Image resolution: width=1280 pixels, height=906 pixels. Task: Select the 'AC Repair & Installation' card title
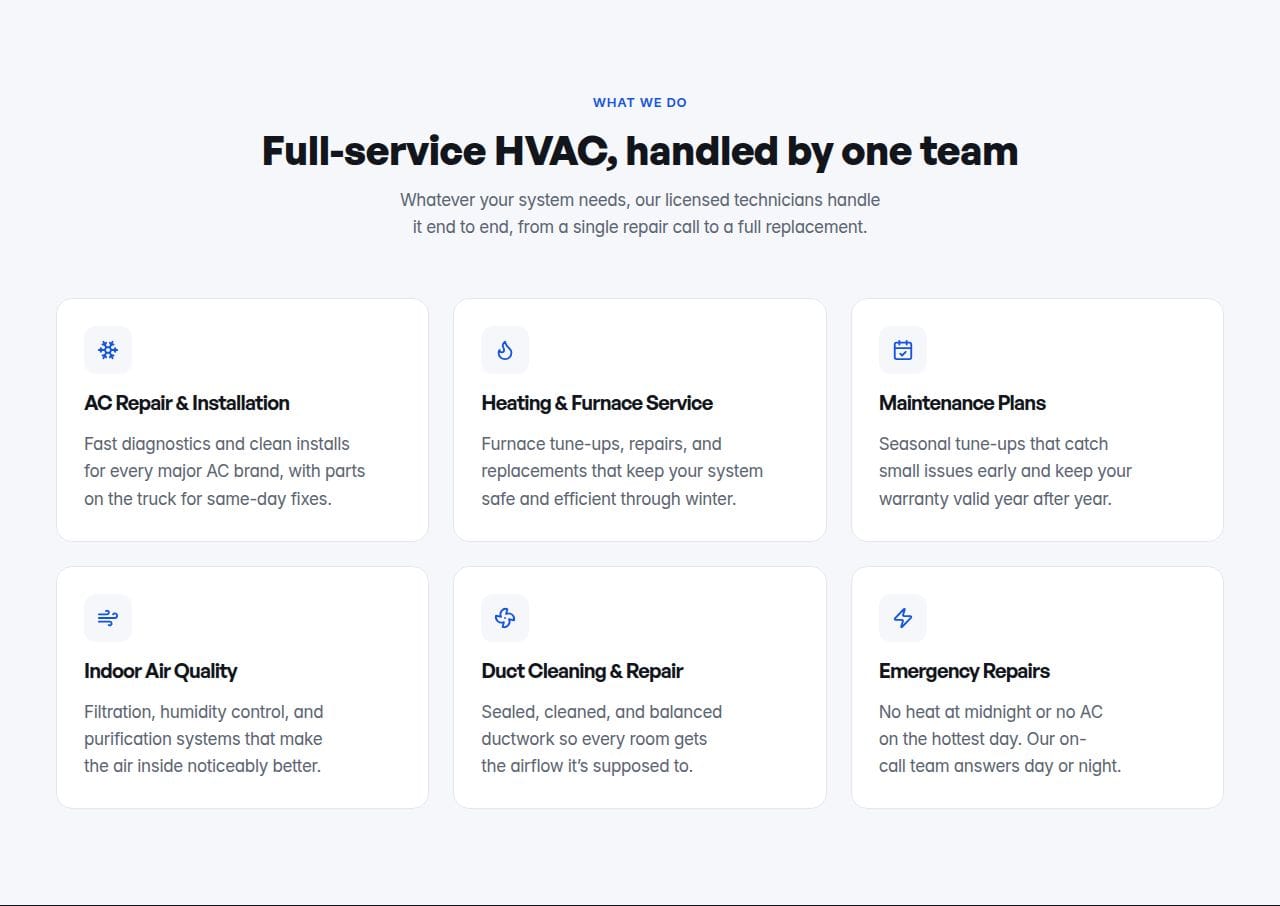187,403
